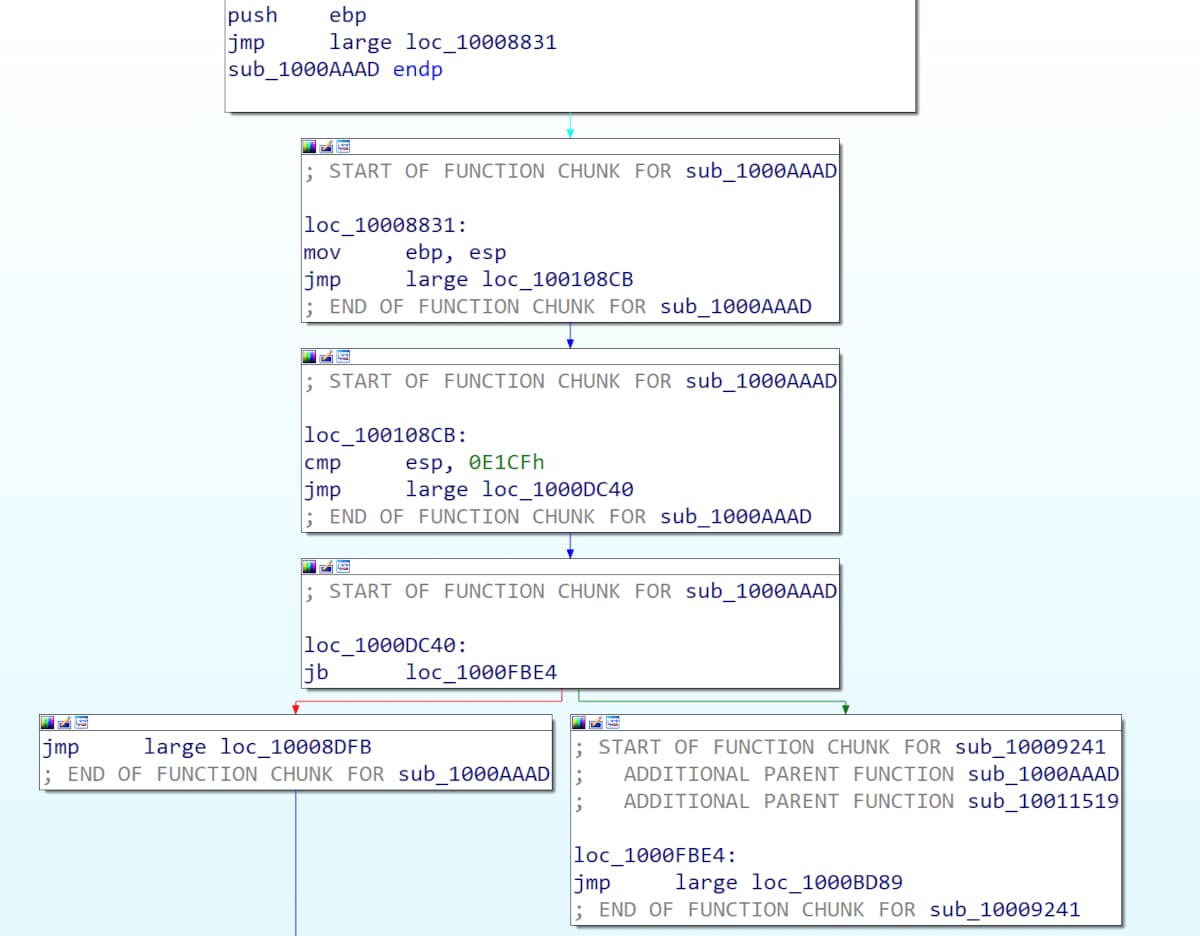Click the sub_1000AAAD endp line
This screenshot has width=1200, height=936.
point(334,70)
